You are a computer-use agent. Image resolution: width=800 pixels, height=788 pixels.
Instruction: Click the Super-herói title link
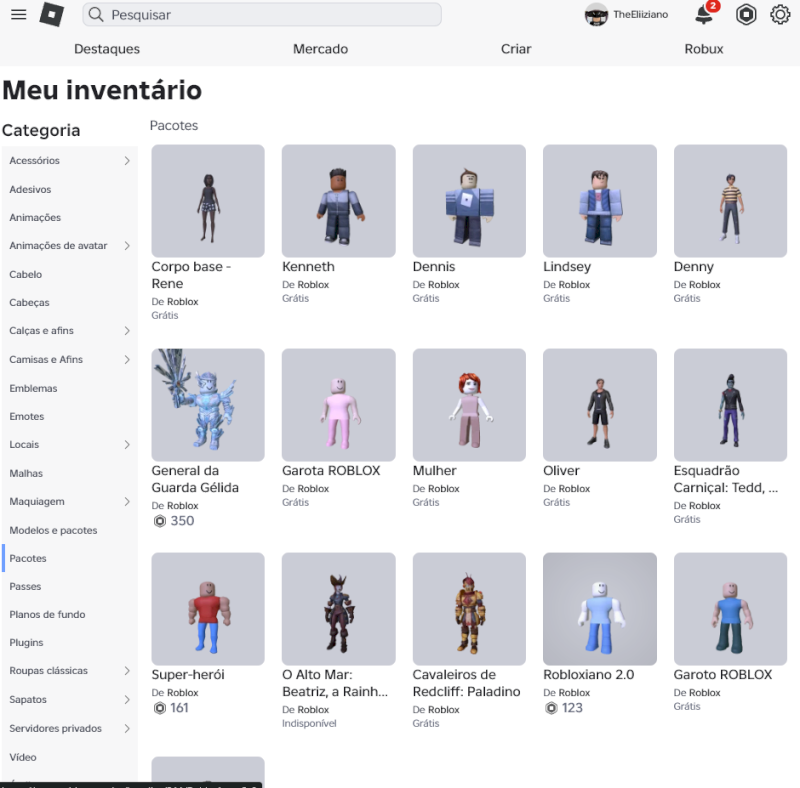188,675
